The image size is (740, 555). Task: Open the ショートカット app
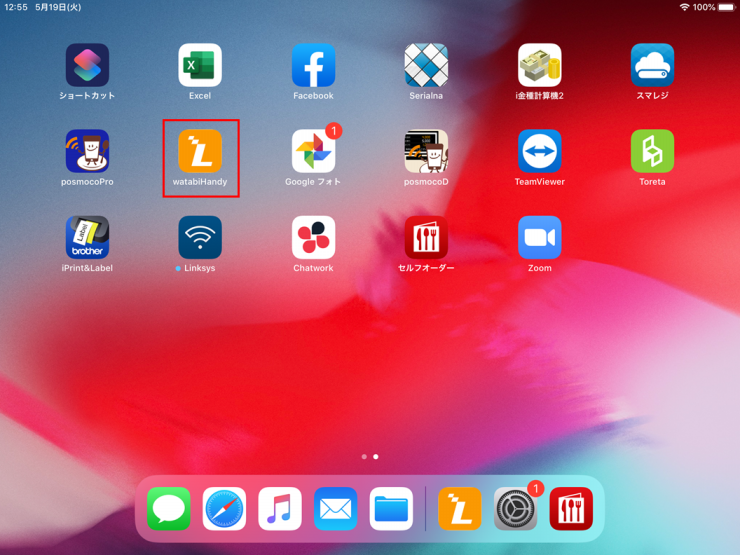[x=87, y=65]
